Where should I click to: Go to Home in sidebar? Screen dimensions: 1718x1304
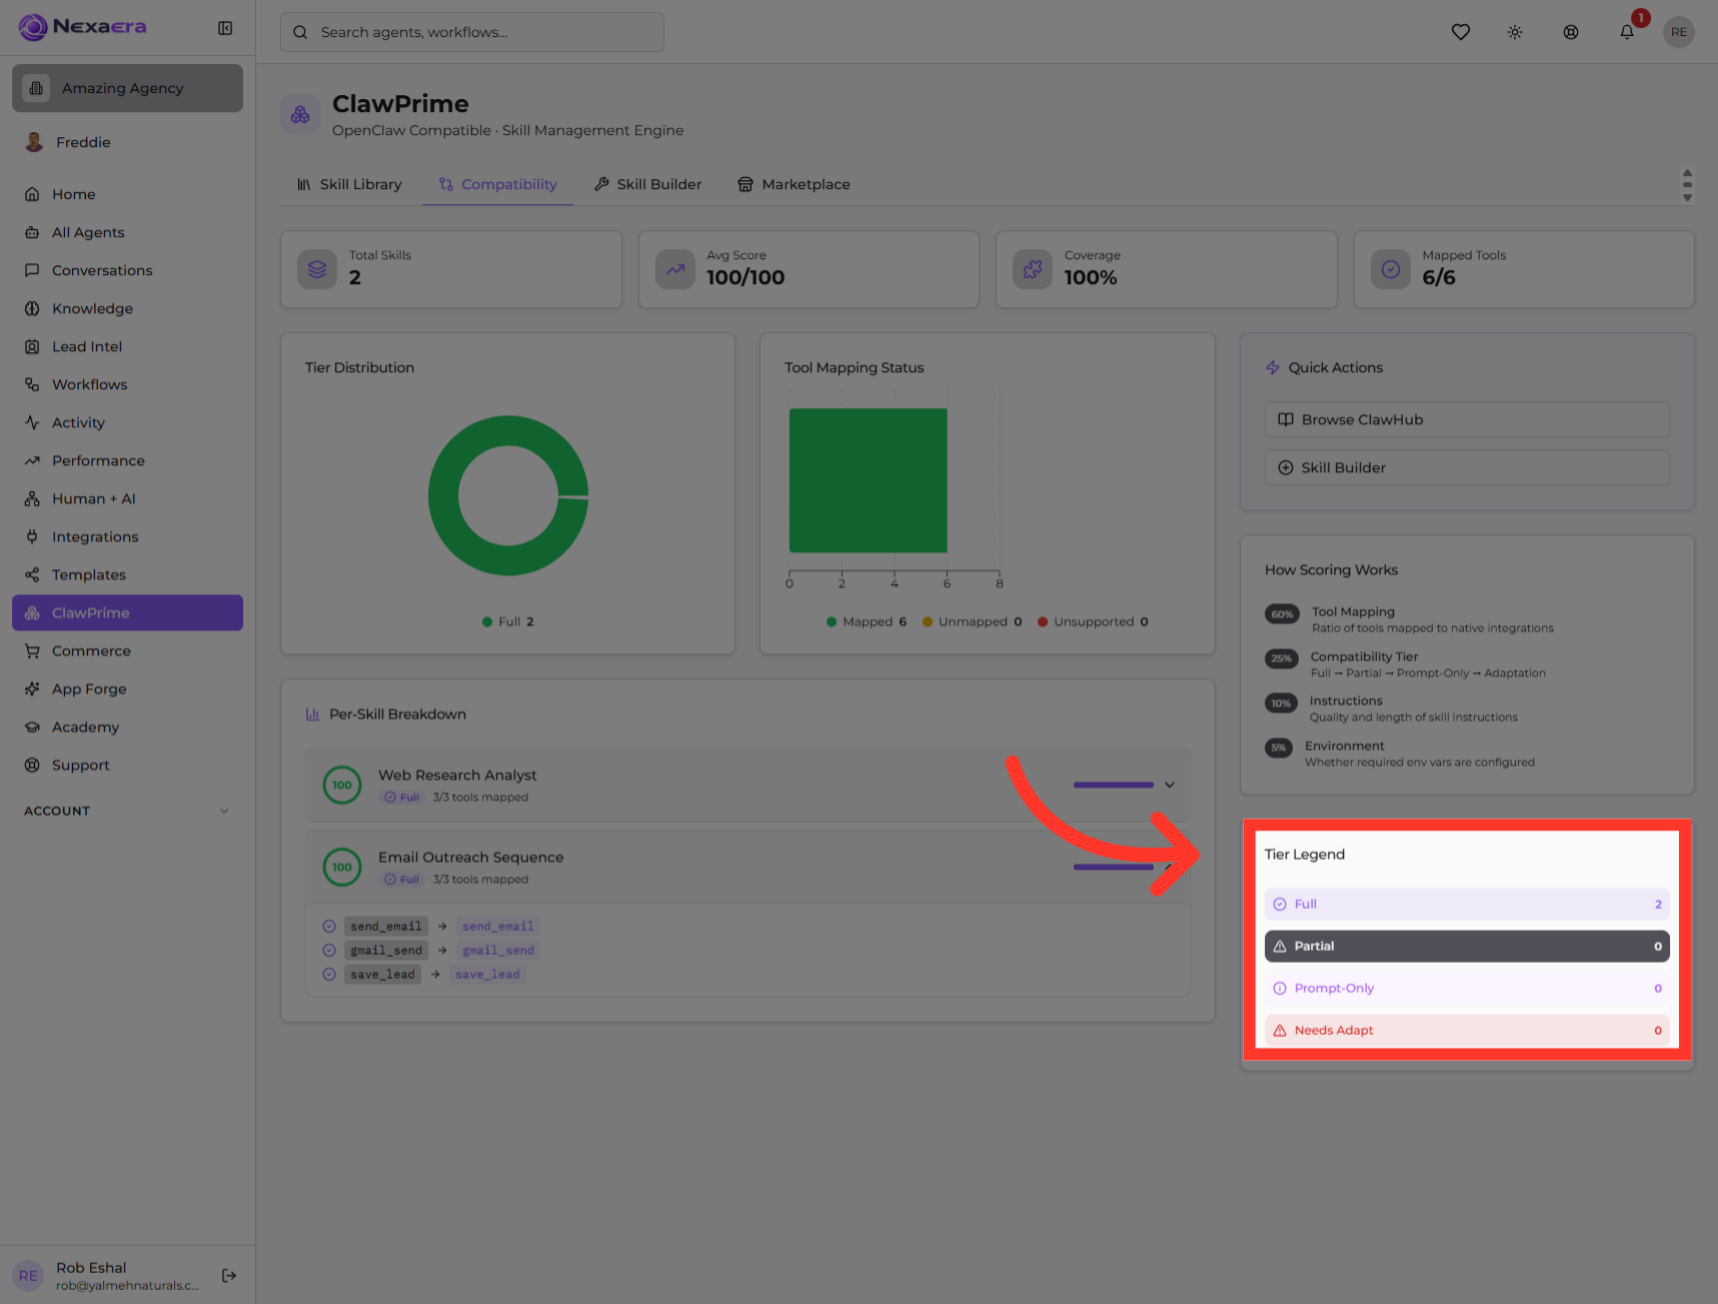click(x=127, y=194)
